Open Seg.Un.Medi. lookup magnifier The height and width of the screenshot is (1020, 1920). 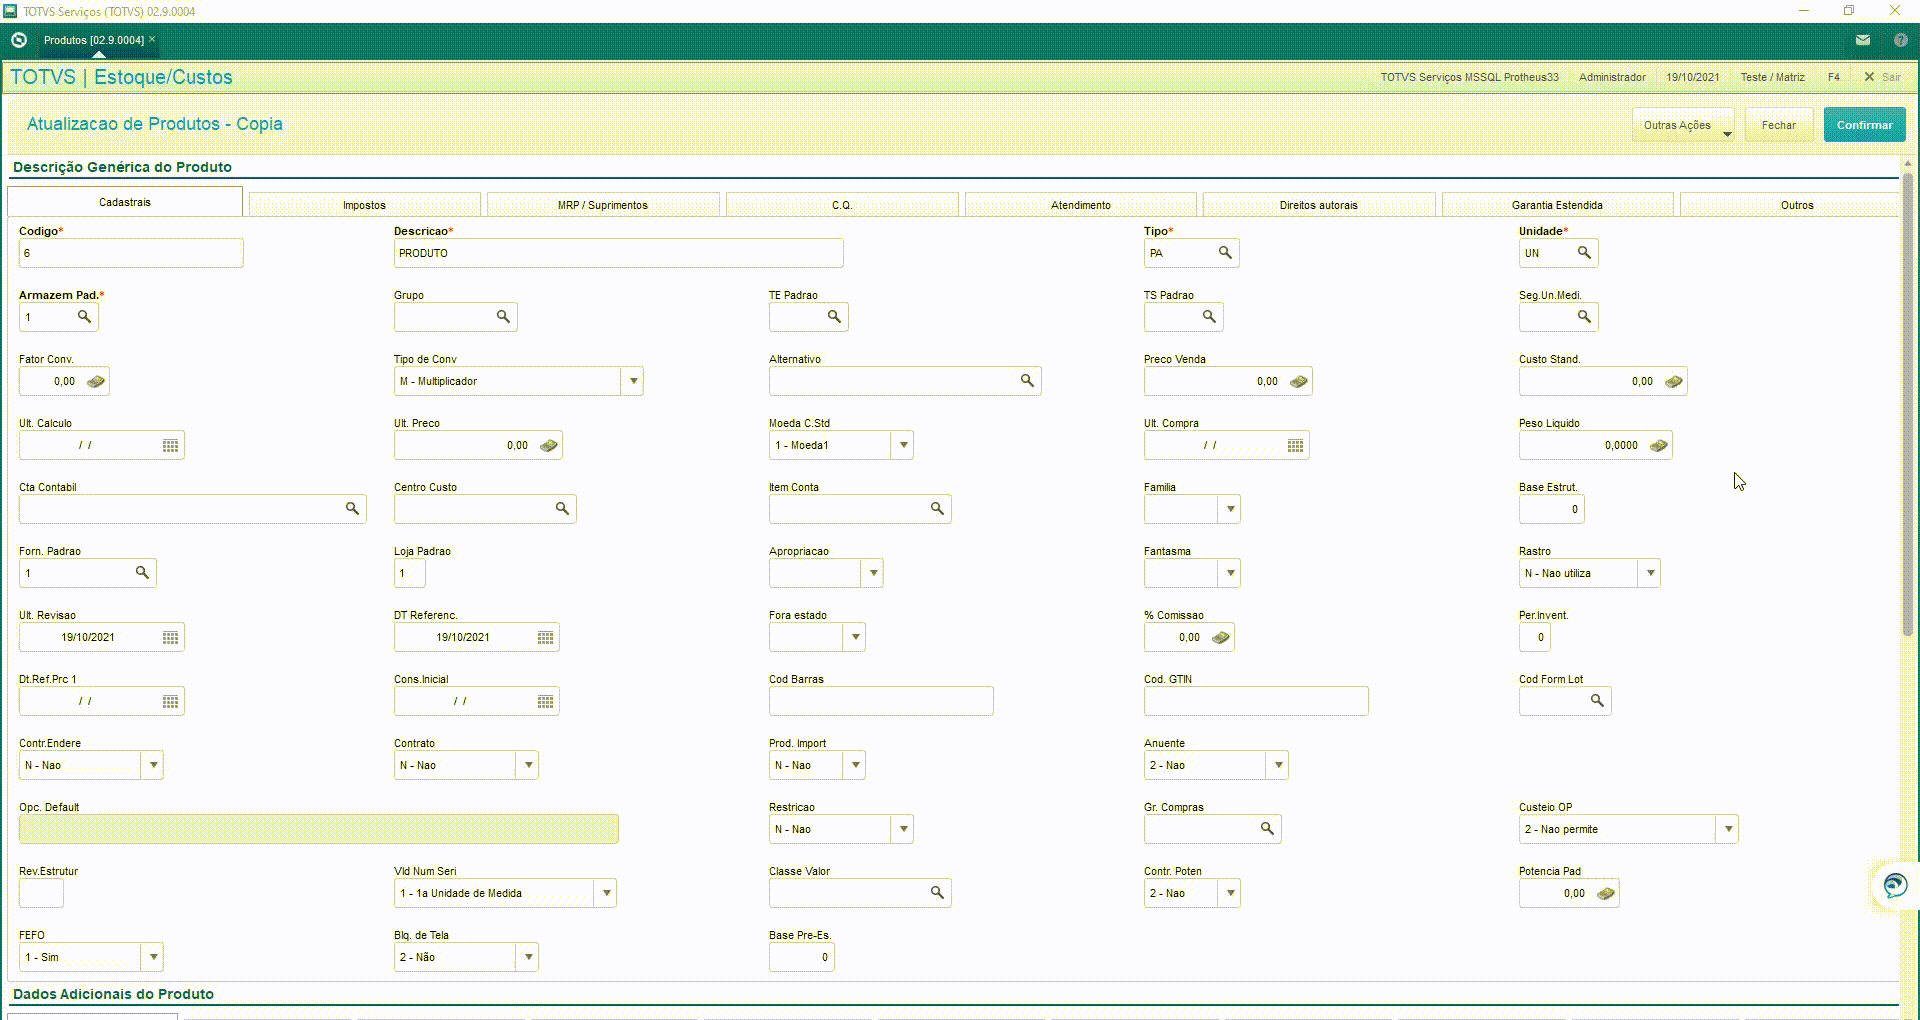1585,317
